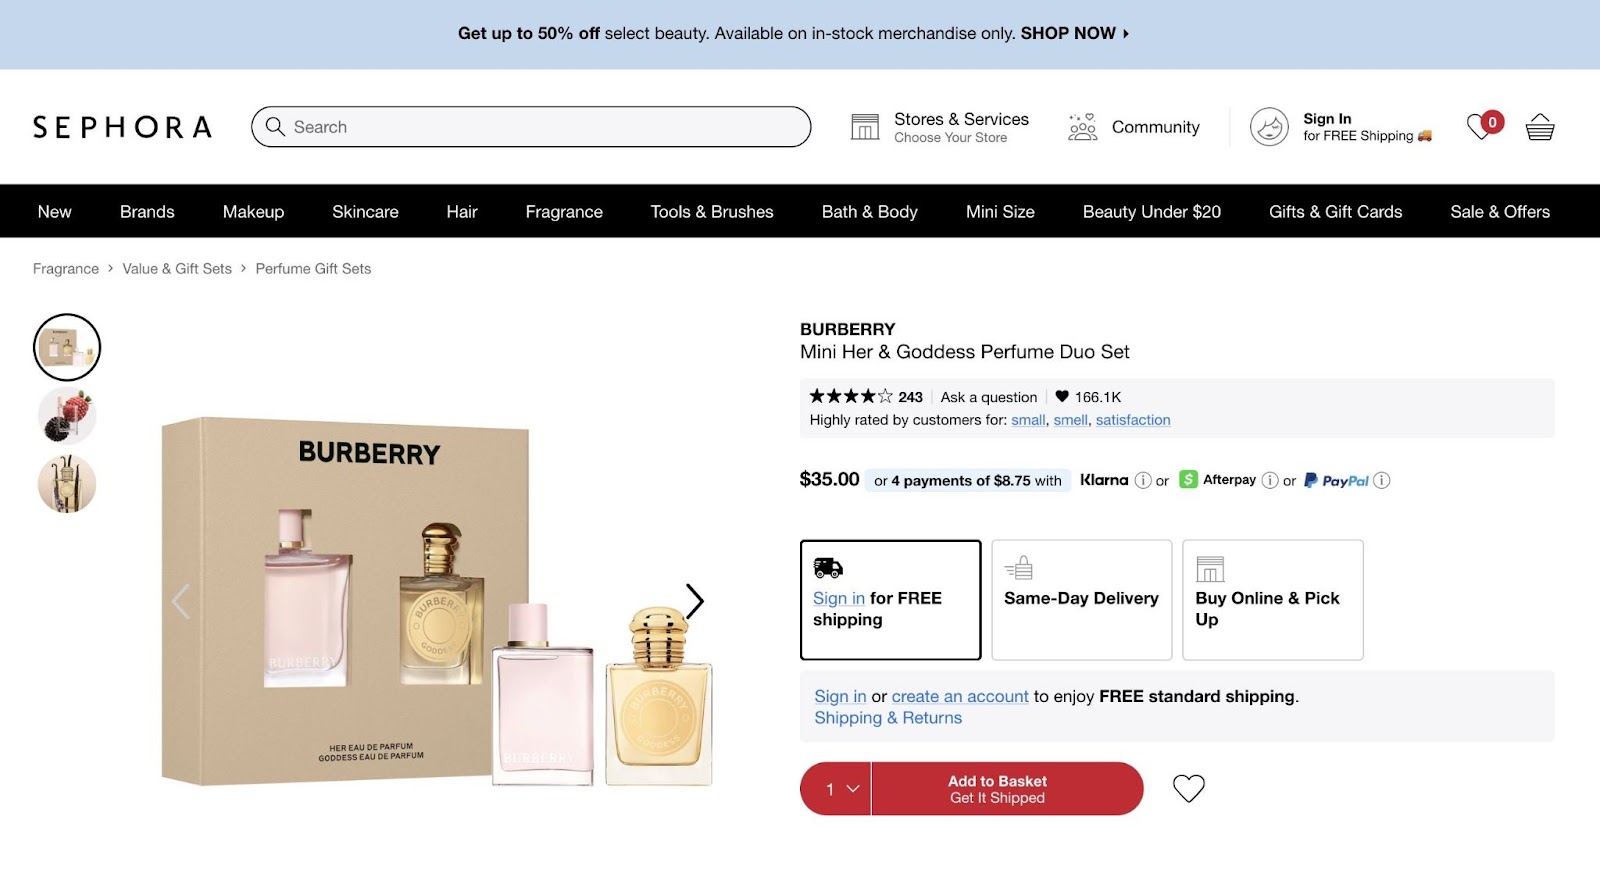Click the Sign In avatar icon

coord(1269,127)
